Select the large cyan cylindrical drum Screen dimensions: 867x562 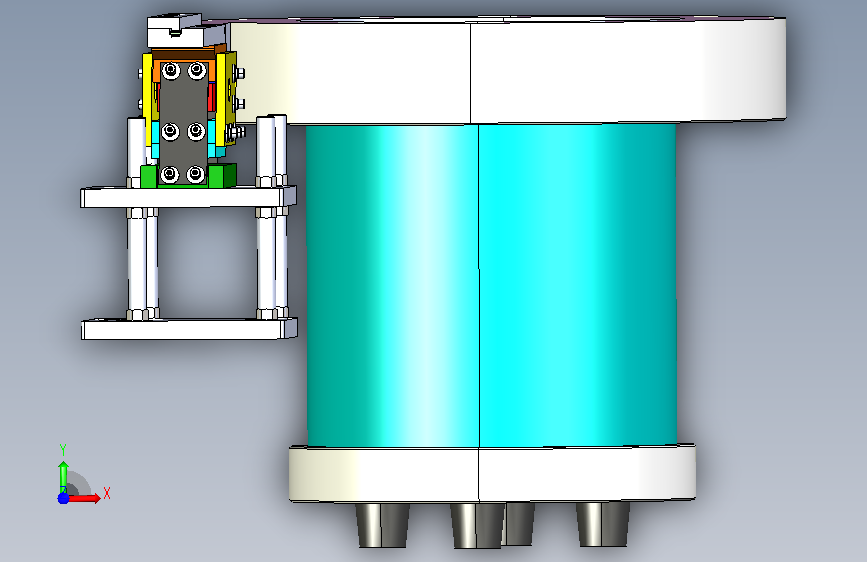tap(491, 285)
